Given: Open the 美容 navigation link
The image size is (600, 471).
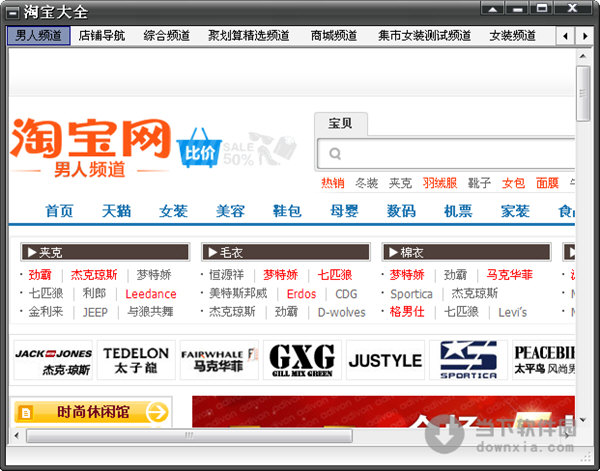Looking at the screenshot, I should pos(230,211).
